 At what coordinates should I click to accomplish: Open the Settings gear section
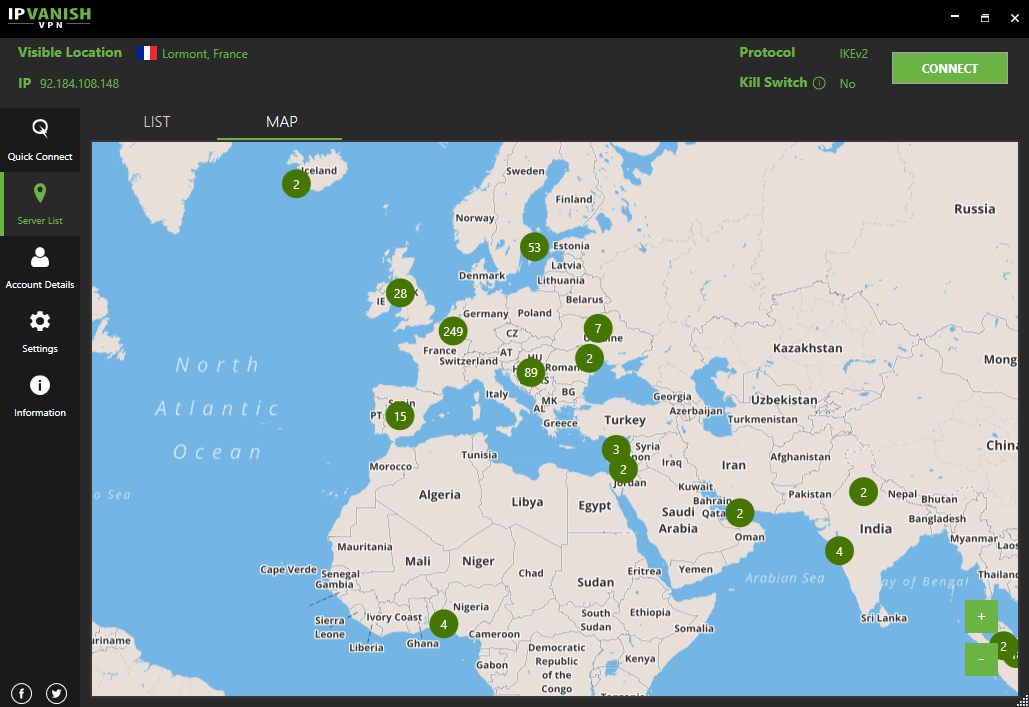(40, 332)
